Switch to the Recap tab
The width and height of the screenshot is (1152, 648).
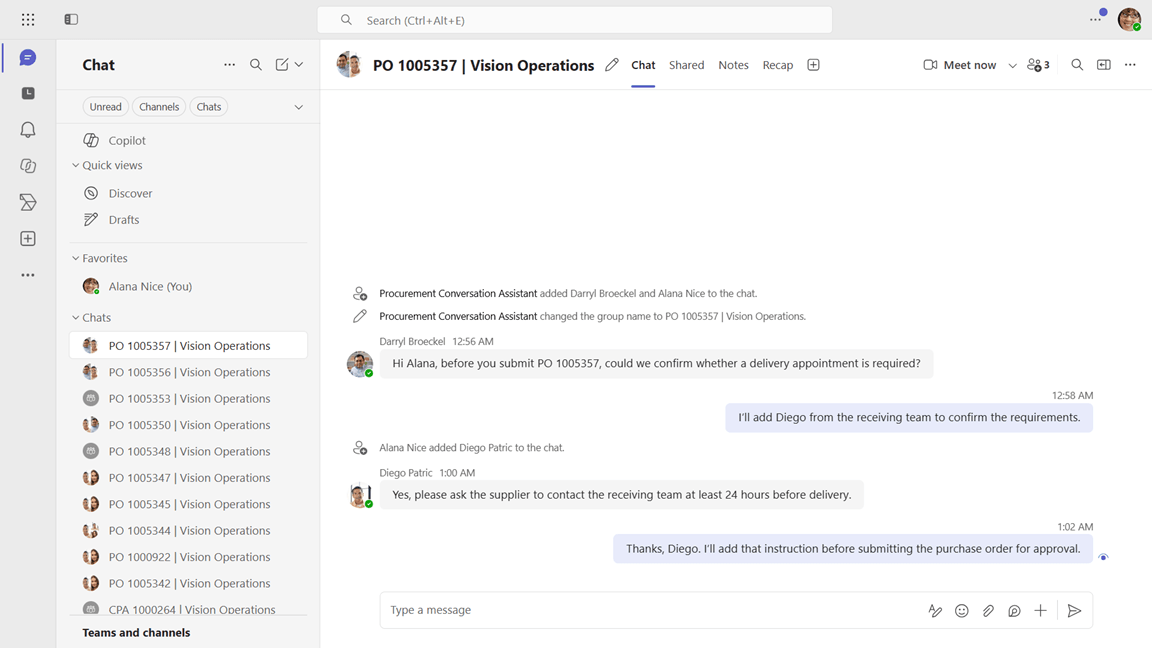pos(777,65)
